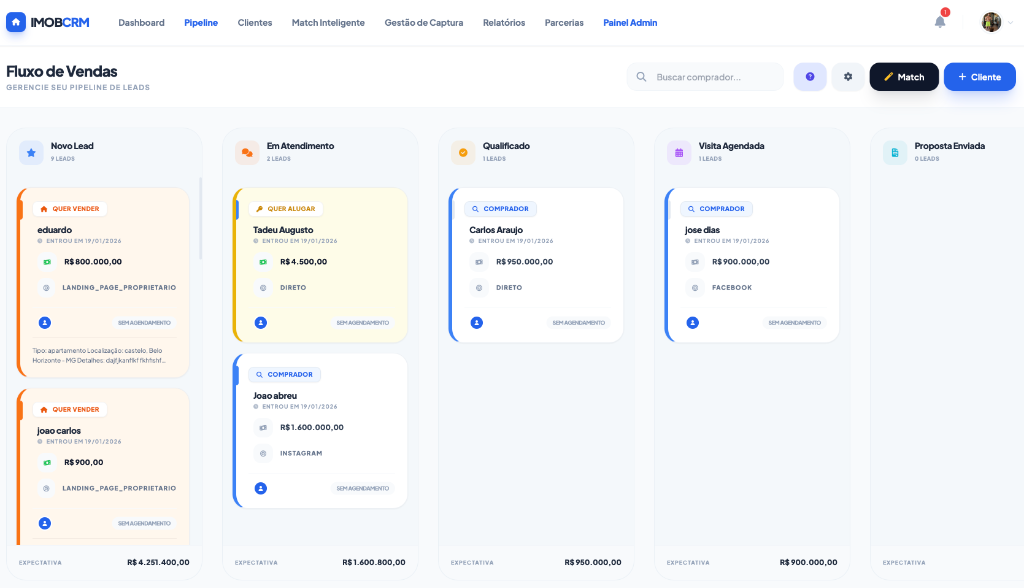Click the IMOBCRM home logo icon

coord(16,22)
